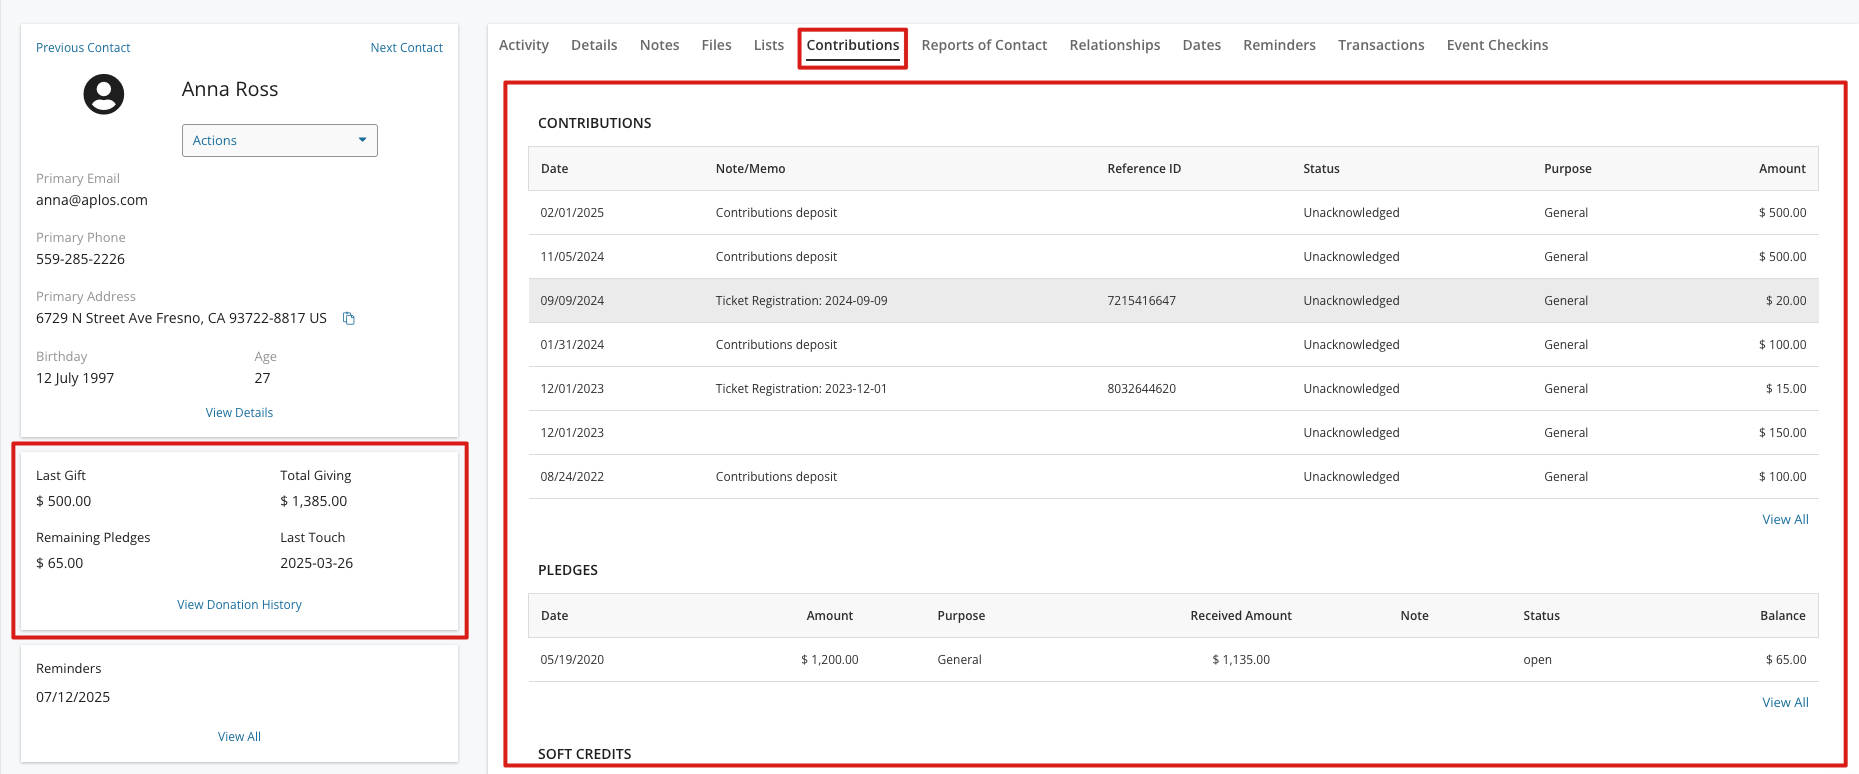Open the Lists tab
This screenshot has height=774, width=1859.
[769, 45]
